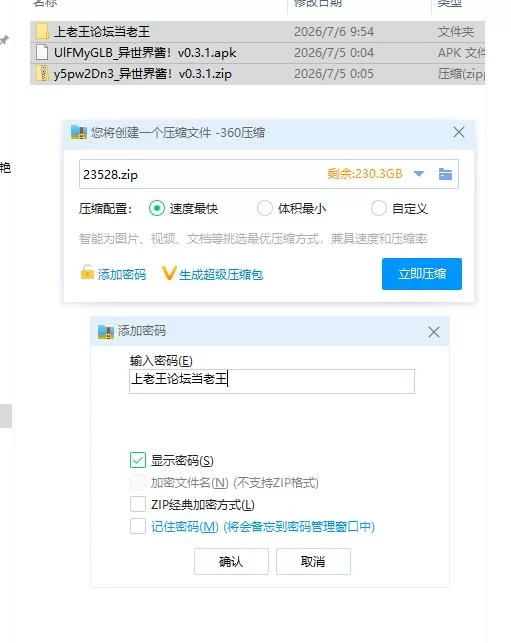Click the pin icon in left sidebar
This screenshot has width=511, height=643.
pyautogui.click(x=5, y=40)
